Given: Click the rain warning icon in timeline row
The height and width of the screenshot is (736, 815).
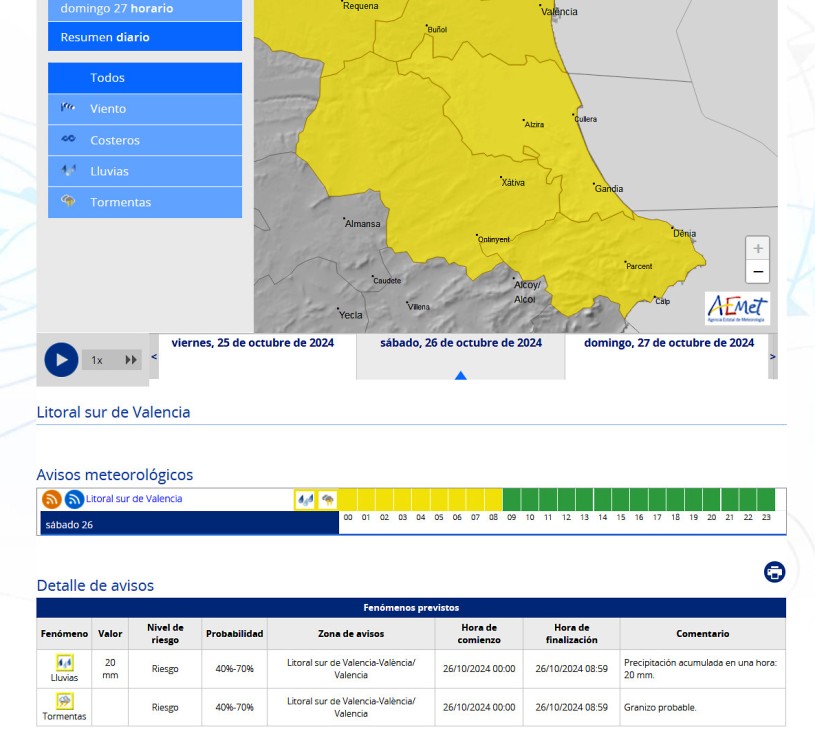Looking at the screenshot, I should [x=305, y=499].
